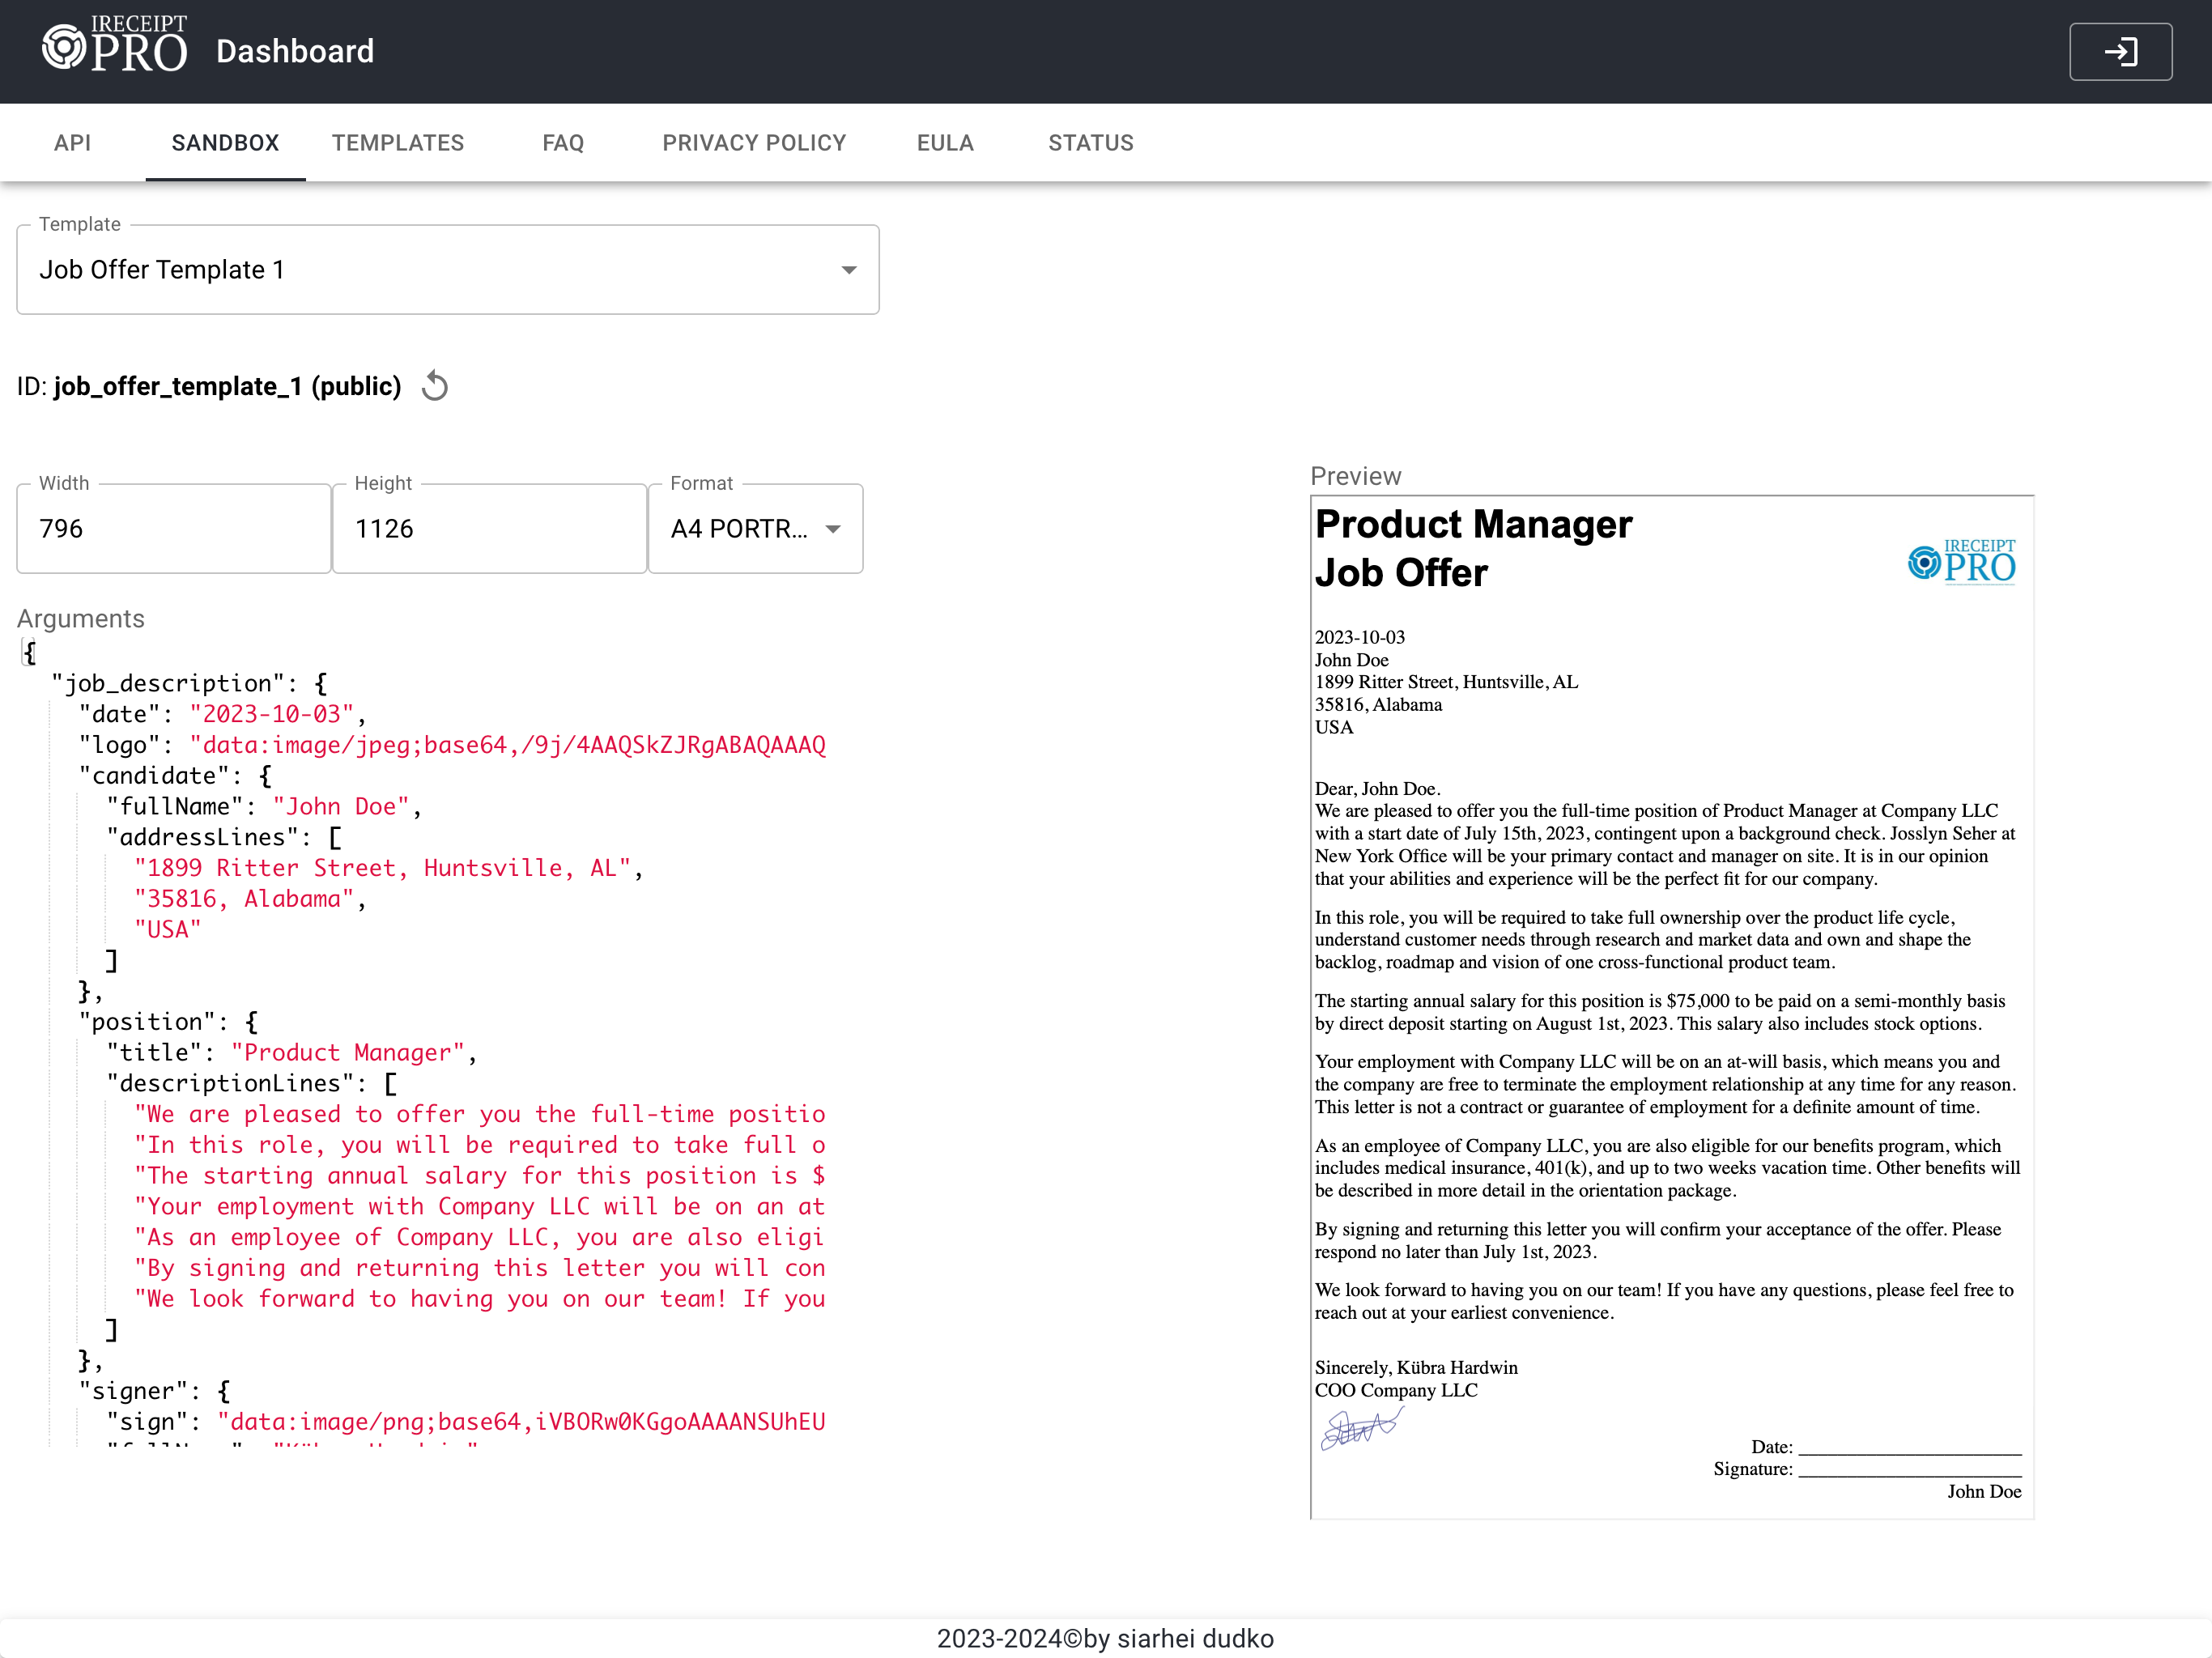Open the EULA tab

945,143
